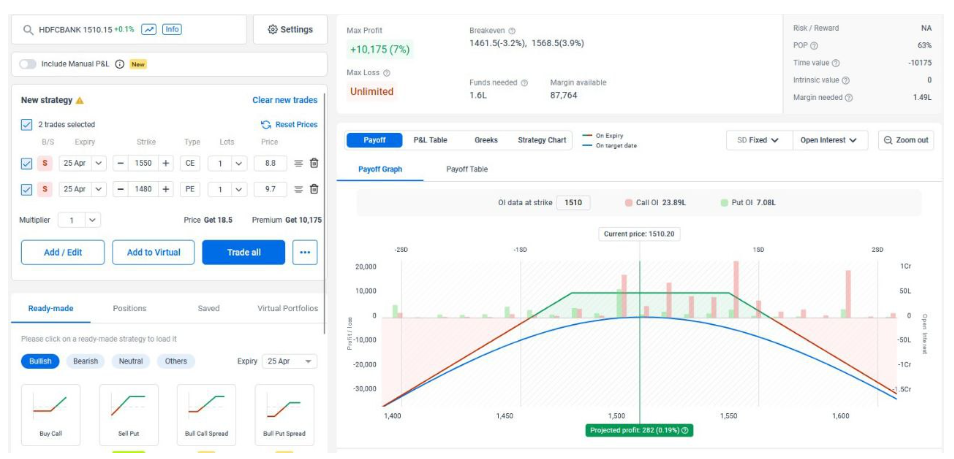Open the chart icon beside HDFCBANK

pyautogui.click(x=148, y=30)
